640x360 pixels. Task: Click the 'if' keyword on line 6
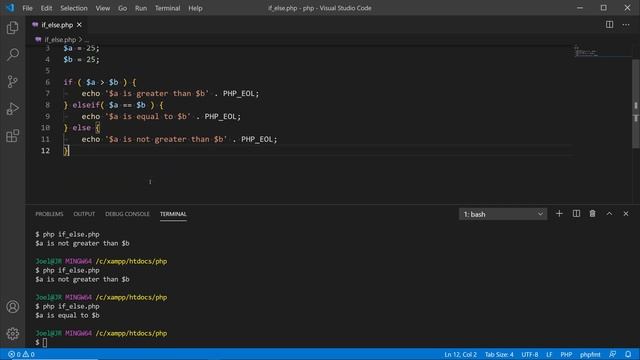point(68,82)
